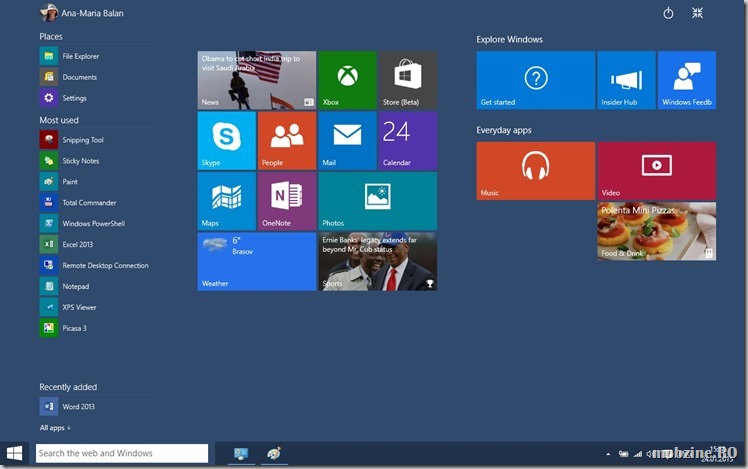Click the Windows Start button
748x469 pixels.
pos(14,453)
